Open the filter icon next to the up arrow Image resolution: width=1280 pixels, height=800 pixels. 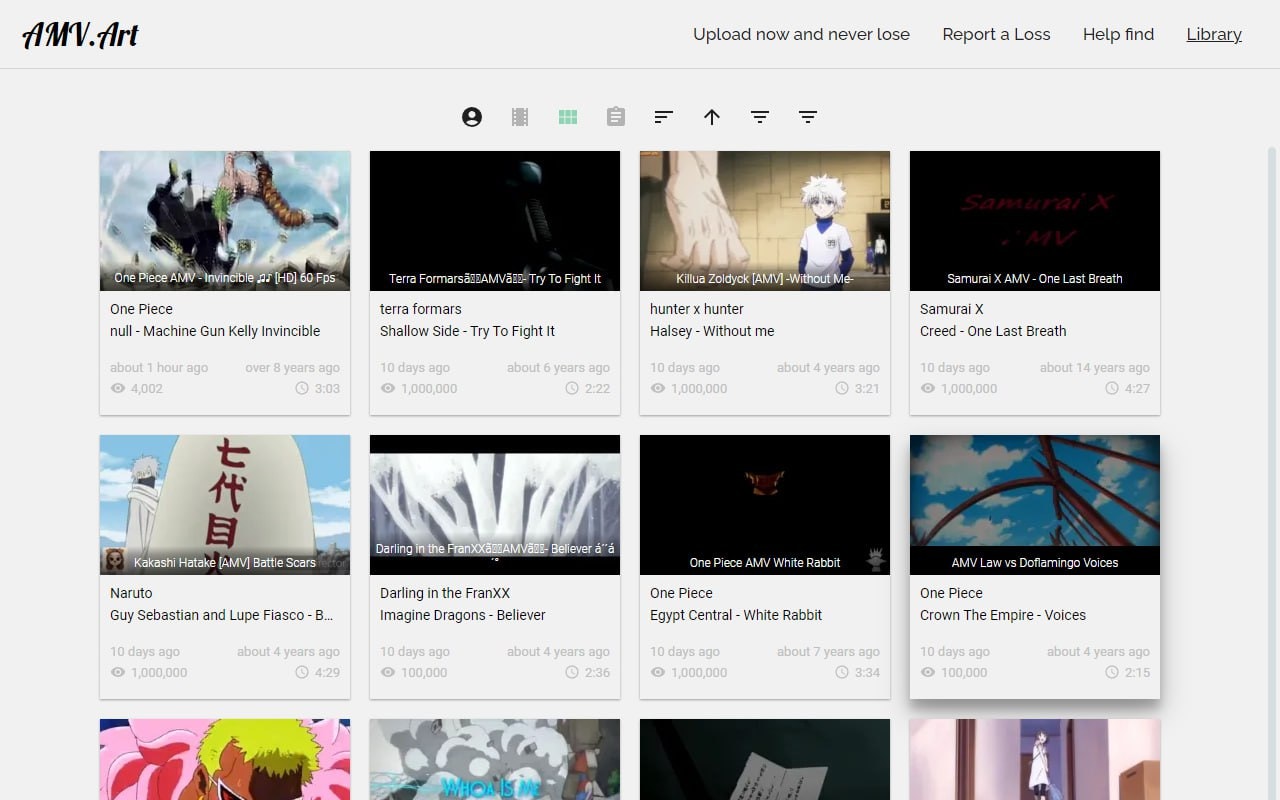pyautogui.click(x=760, y=117)
